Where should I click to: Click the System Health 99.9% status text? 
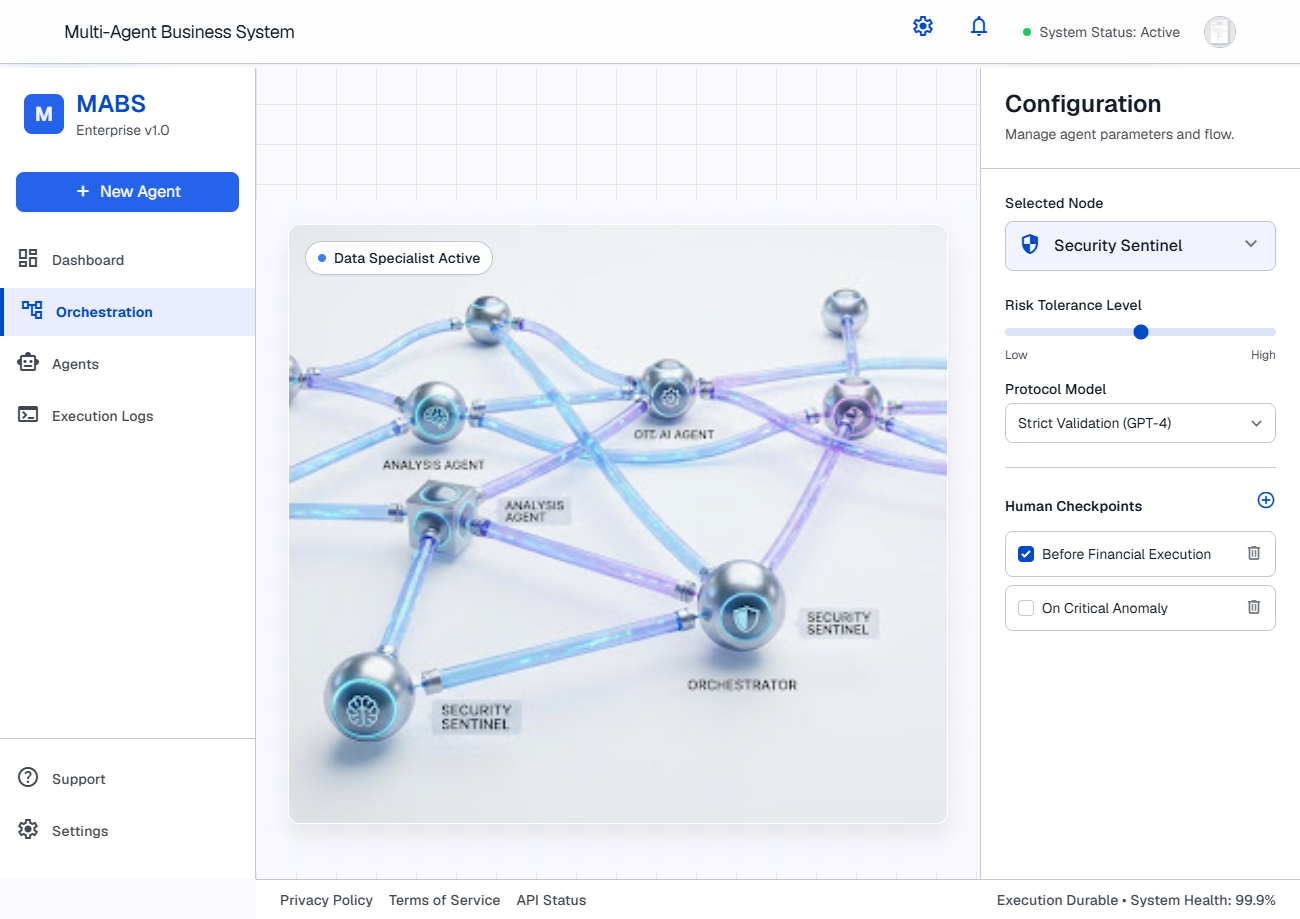click(1203, 900)
